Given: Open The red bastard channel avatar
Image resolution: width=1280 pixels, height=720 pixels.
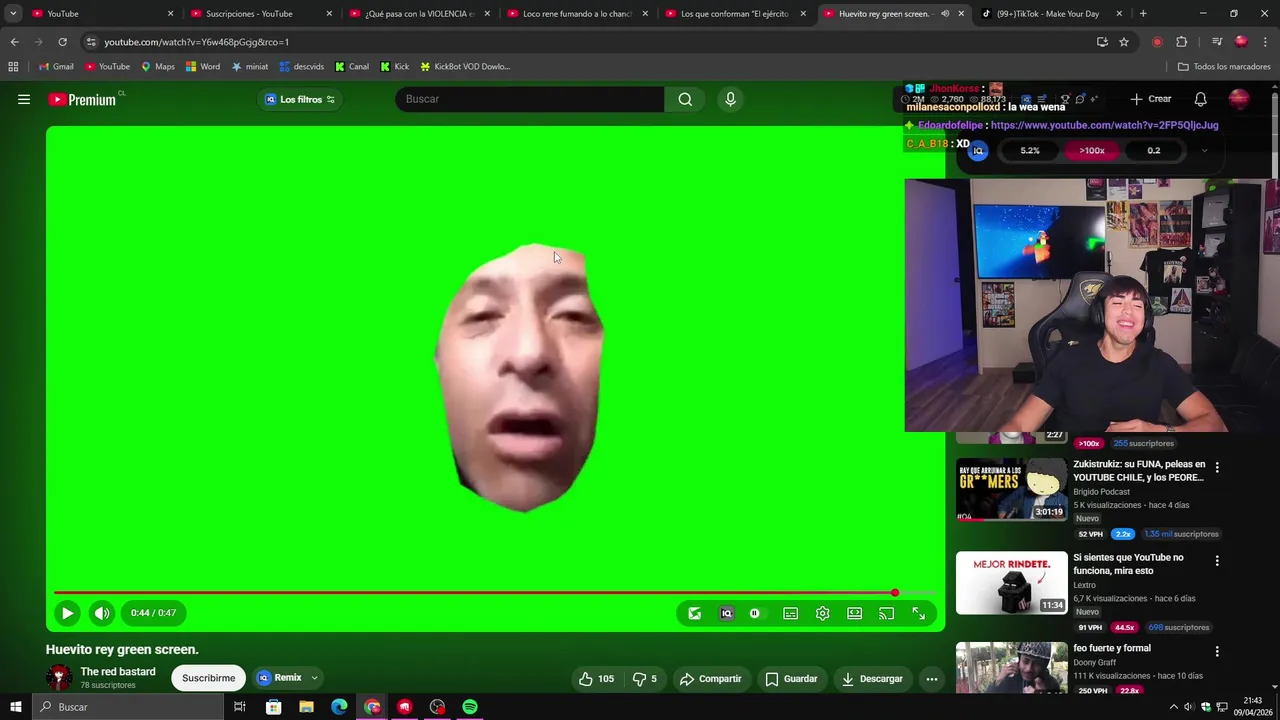Looking at the screenshot, I should [59, 678].
